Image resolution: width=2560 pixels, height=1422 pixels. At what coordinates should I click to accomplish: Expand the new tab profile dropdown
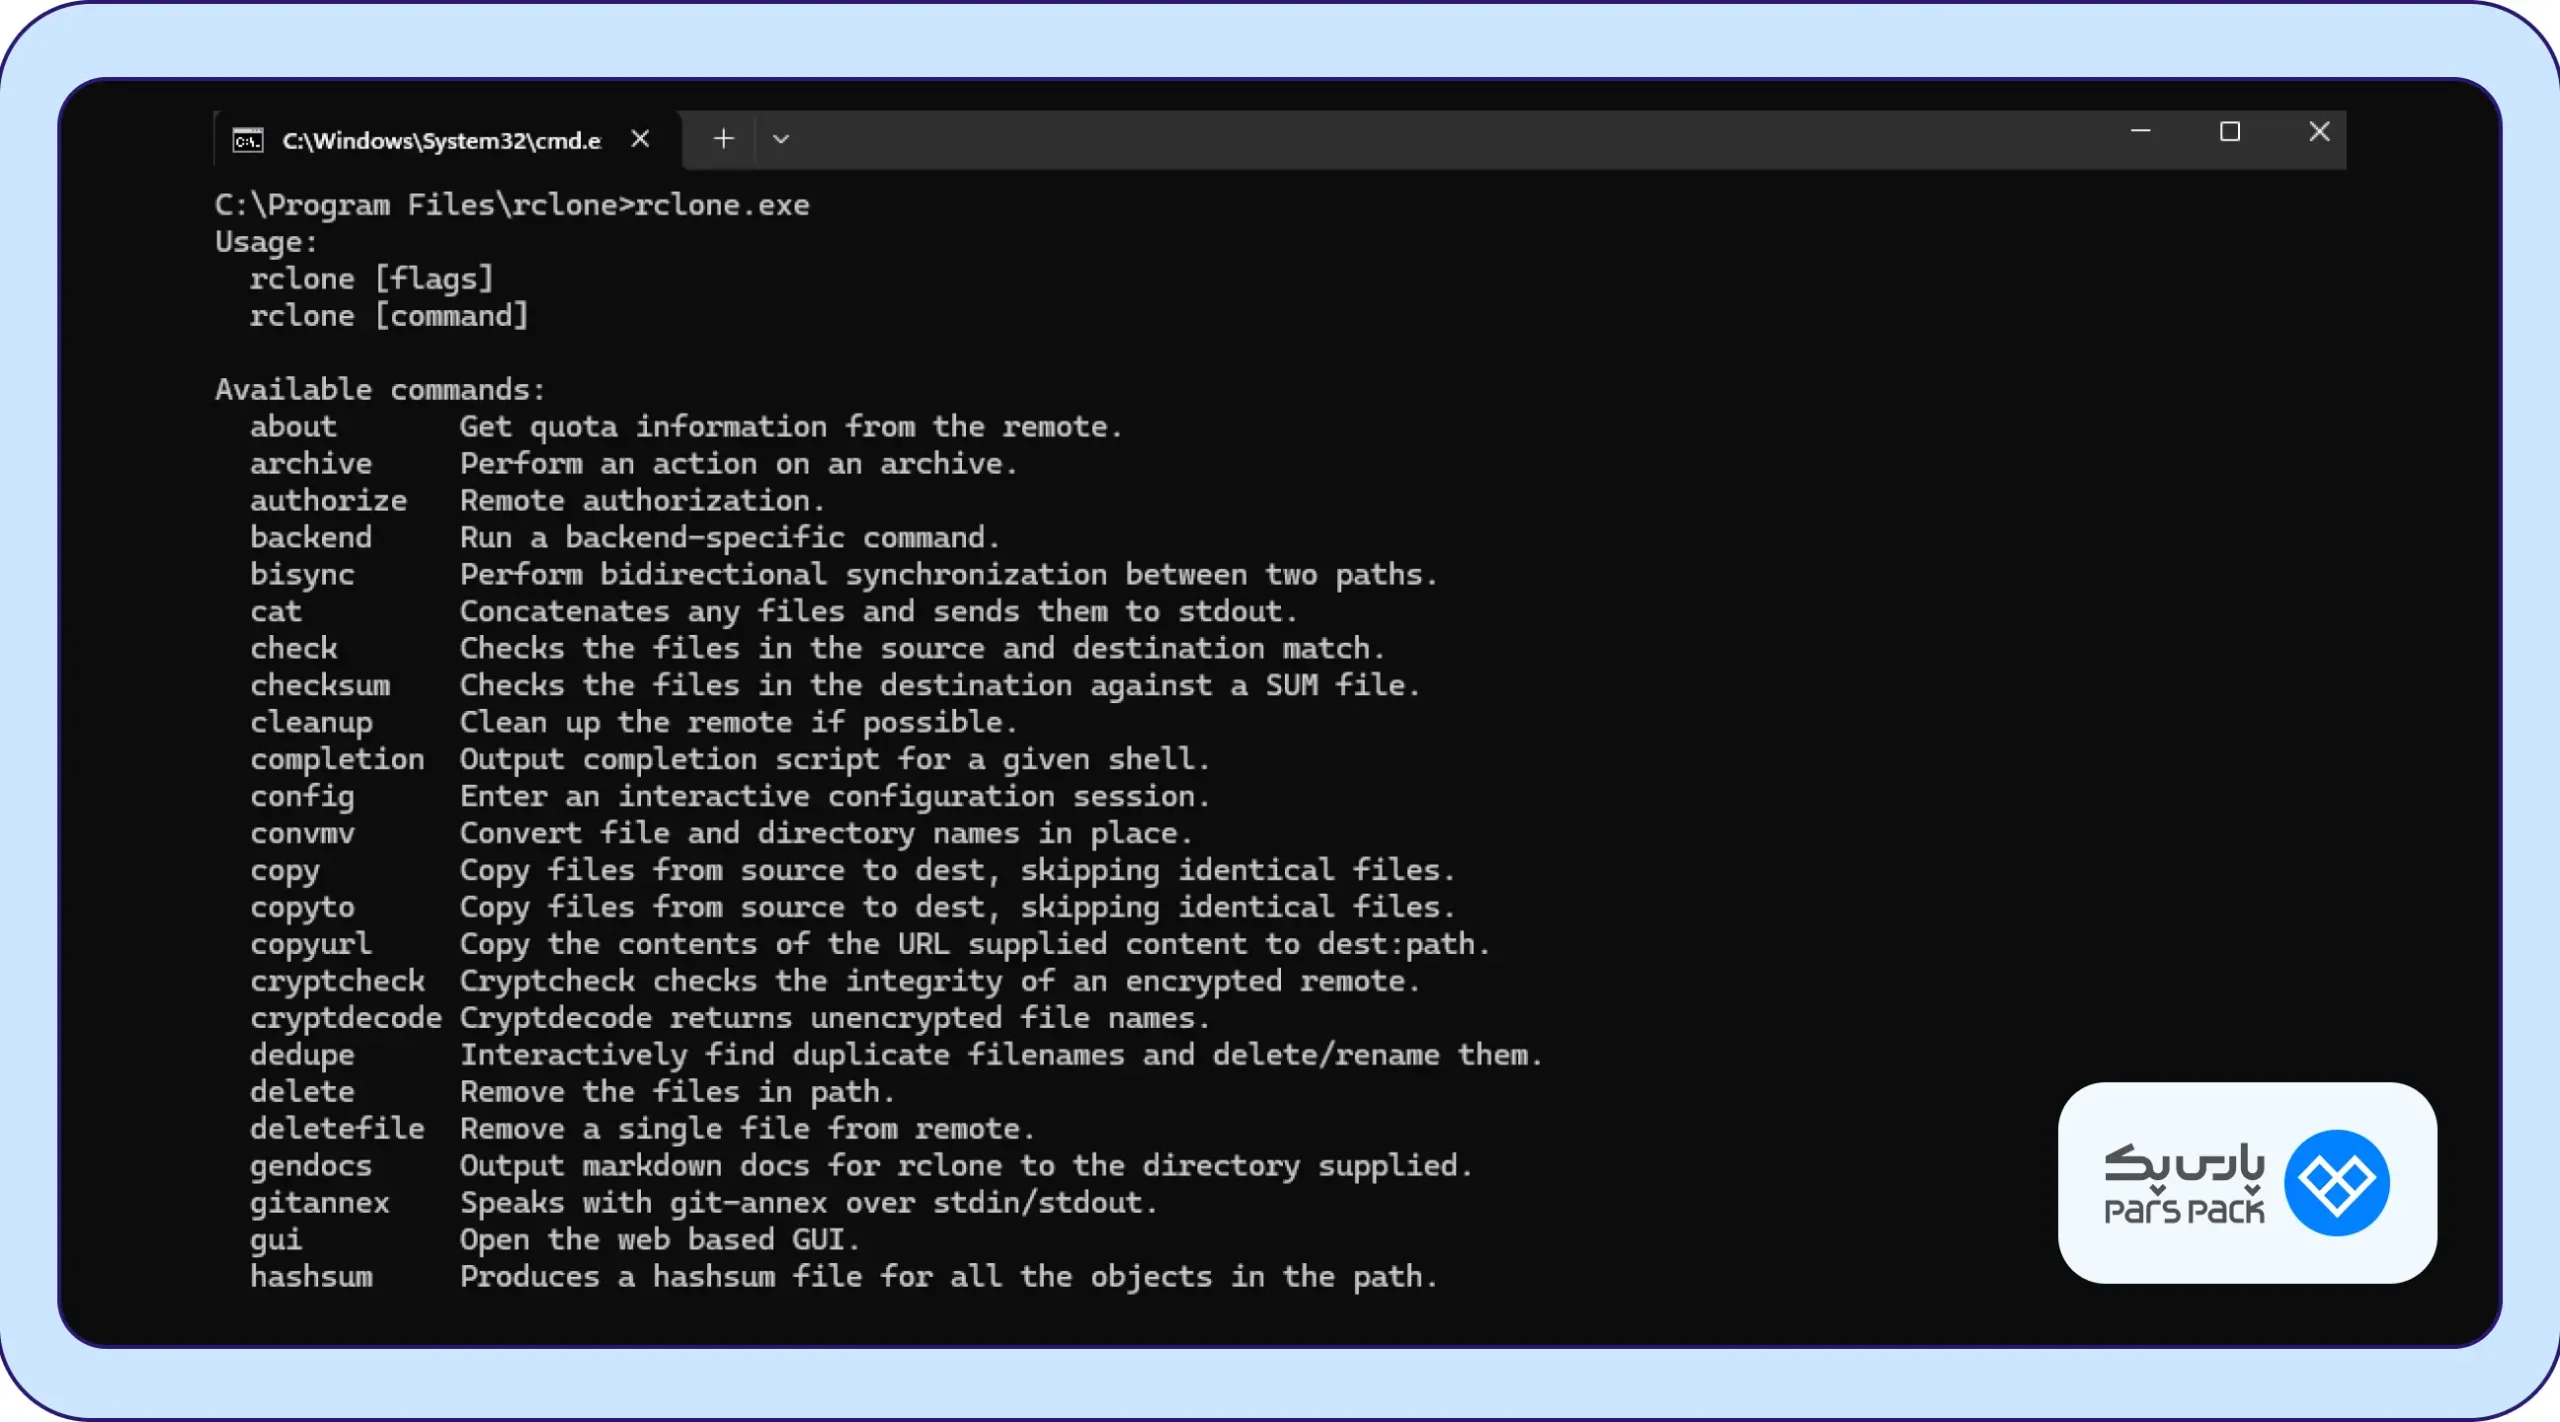[x=781, y=139]
